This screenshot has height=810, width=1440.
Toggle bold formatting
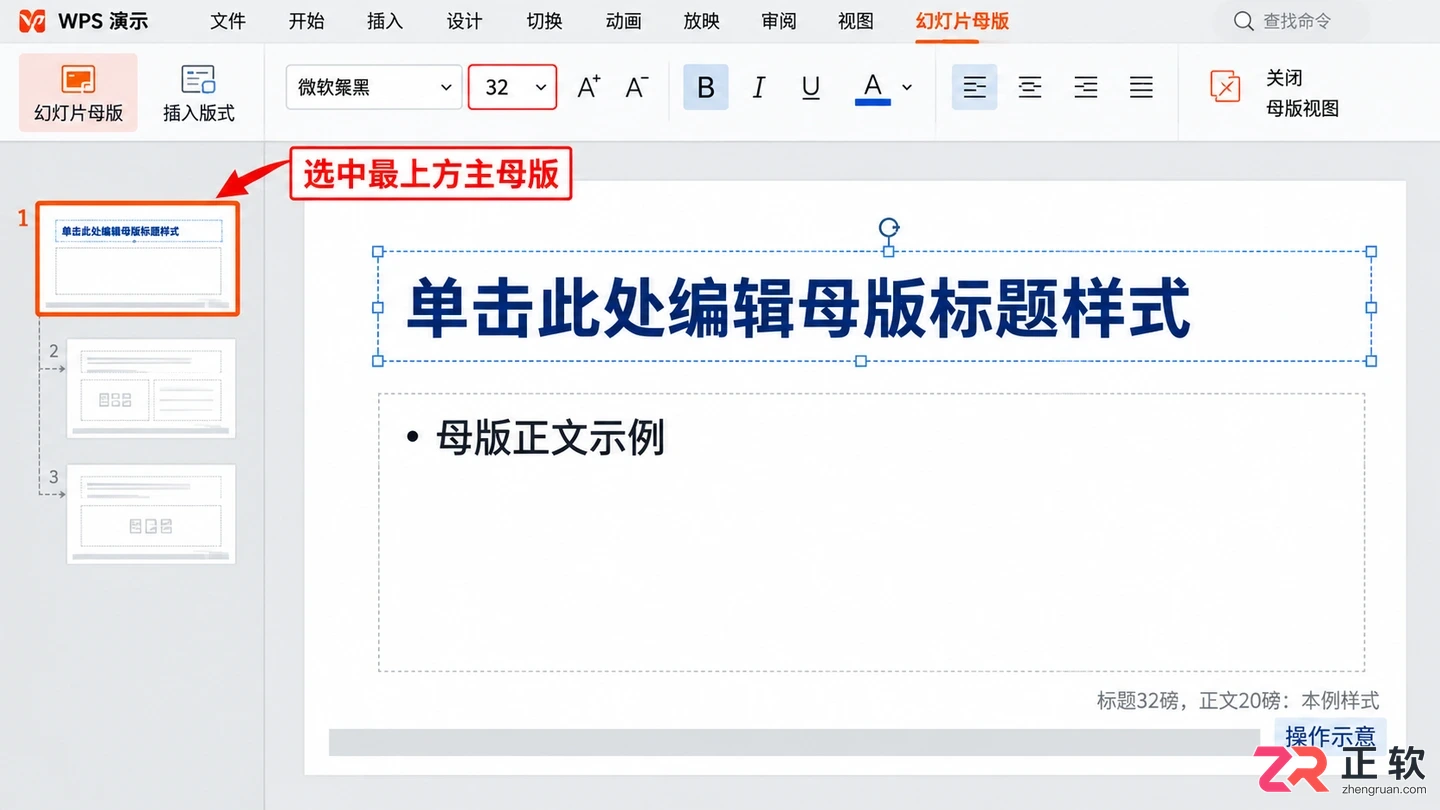pos(705,87)
